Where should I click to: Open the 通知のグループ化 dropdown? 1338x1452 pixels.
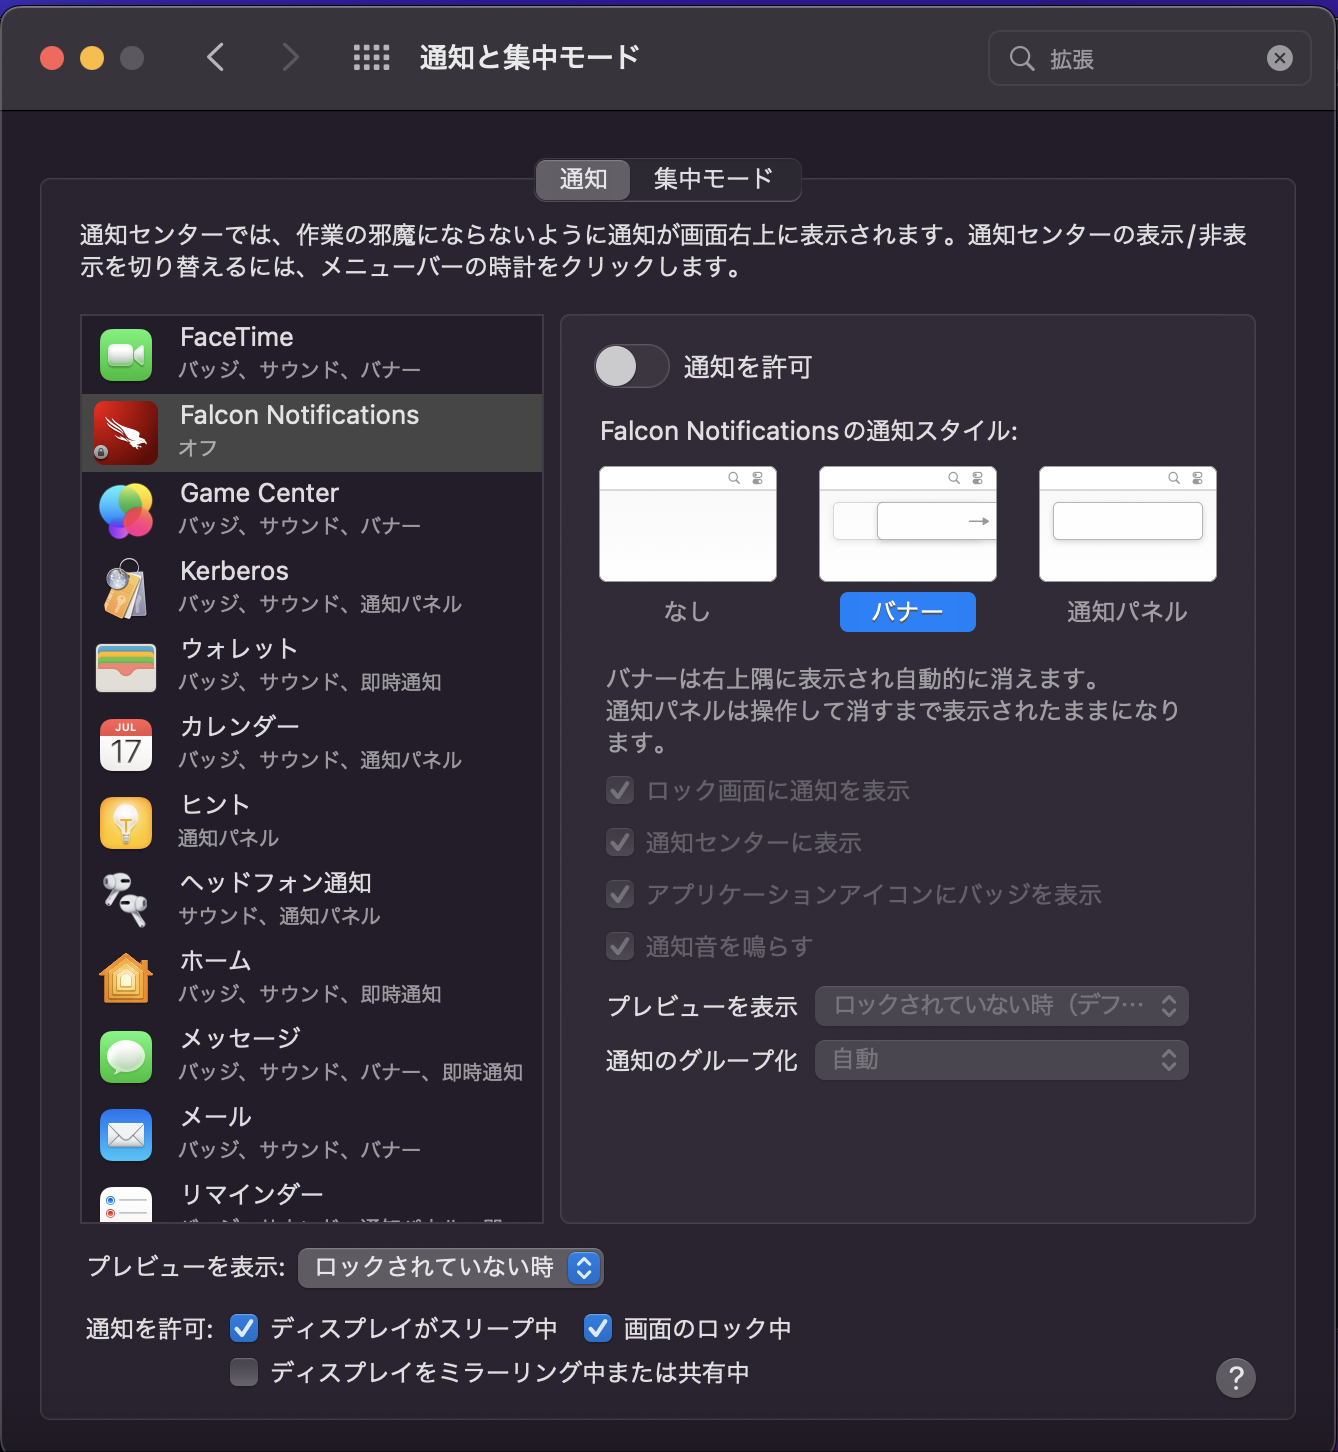[1002, 1060]
